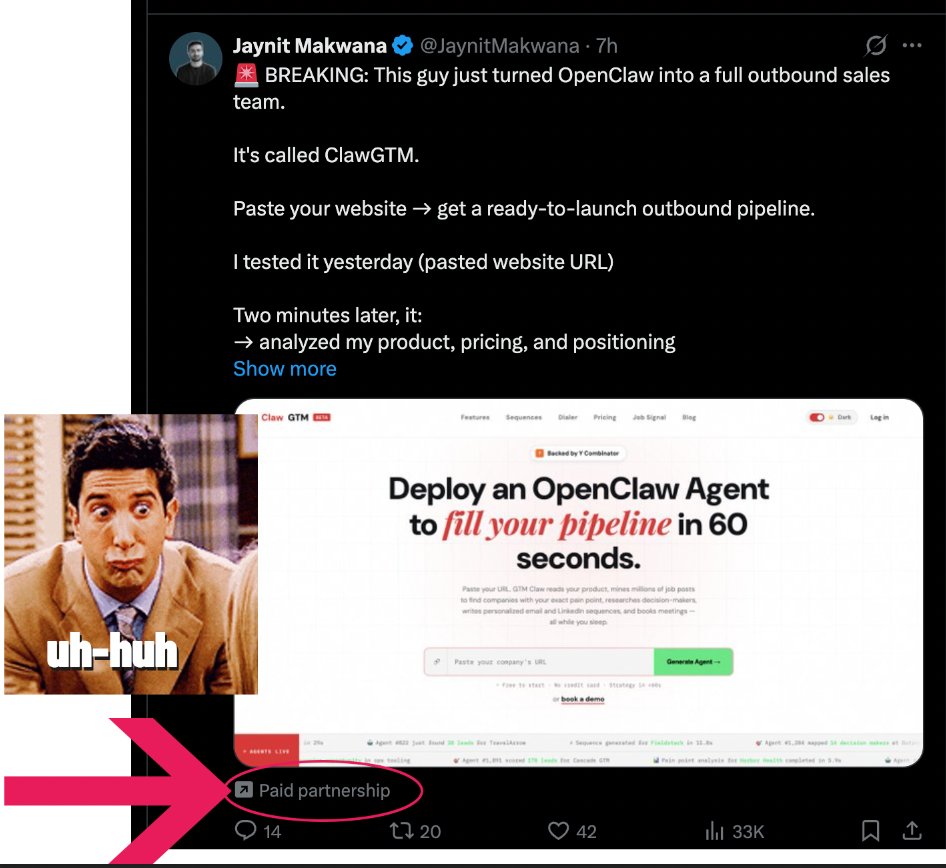Click the Grok explain icon on post
This screenshot has width=946, height=868.
point(875,45)
